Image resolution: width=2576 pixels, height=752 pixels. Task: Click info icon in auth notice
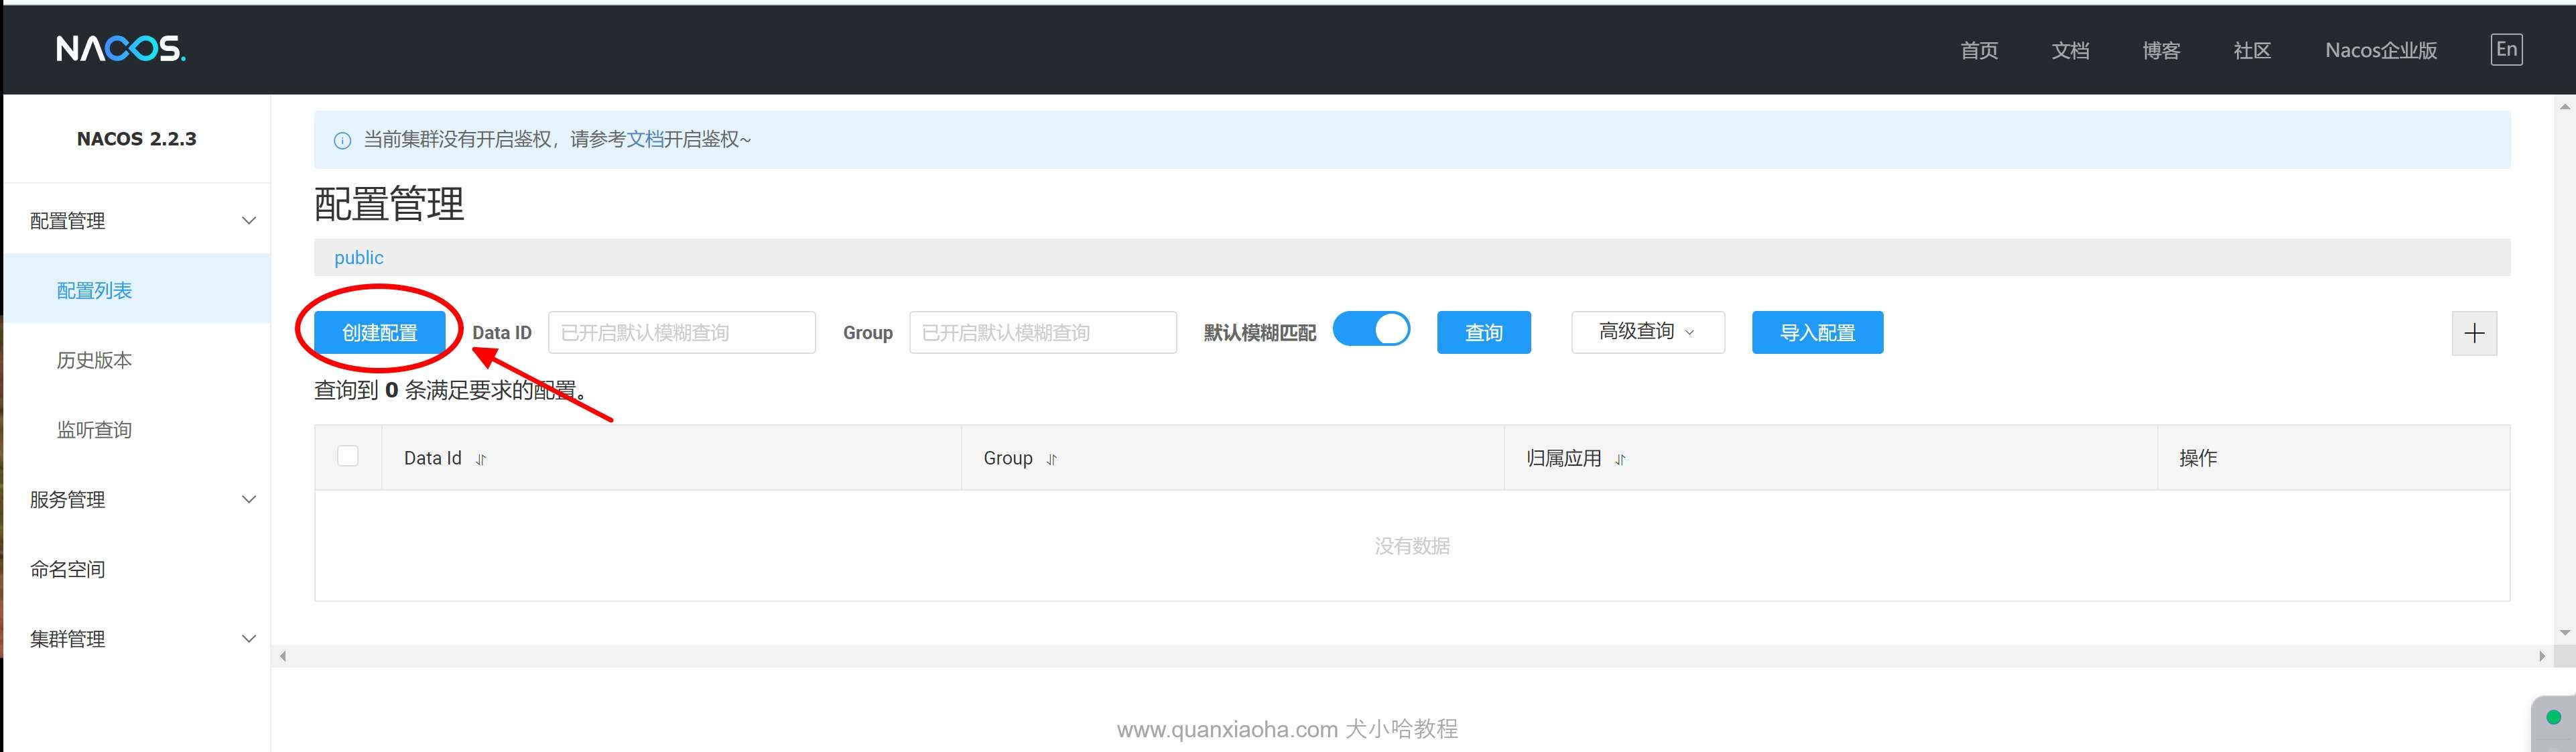(342, 140)
